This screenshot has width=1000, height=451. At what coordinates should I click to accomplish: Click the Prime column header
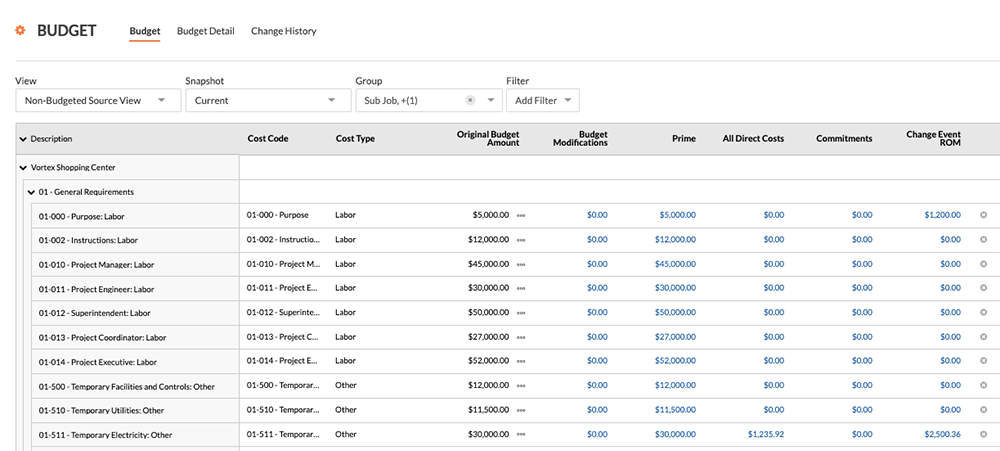point(684,138)
